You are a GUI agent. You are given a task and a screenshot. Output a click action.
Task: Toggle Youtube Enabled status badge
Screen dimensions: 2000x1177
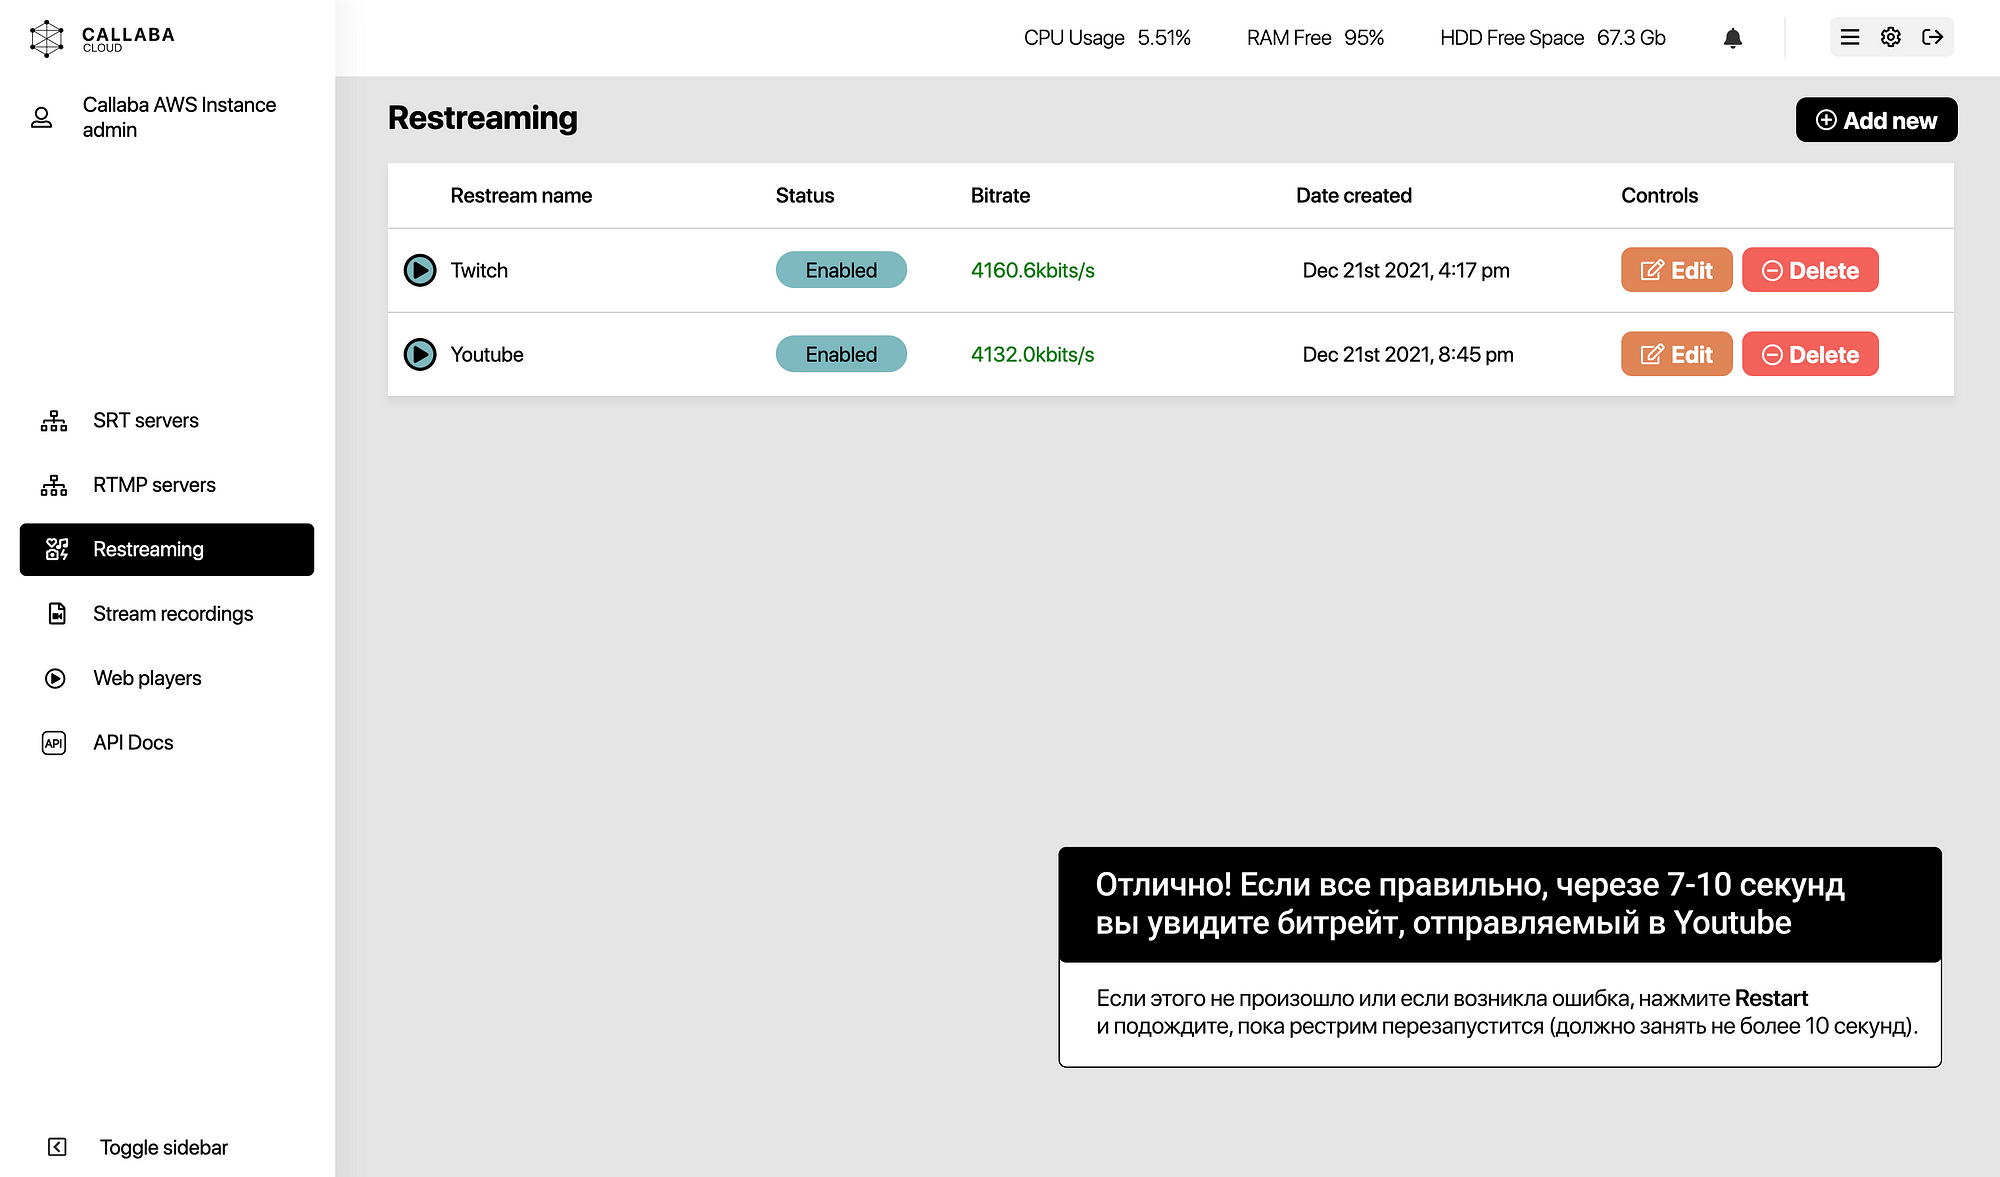(841, 354)
